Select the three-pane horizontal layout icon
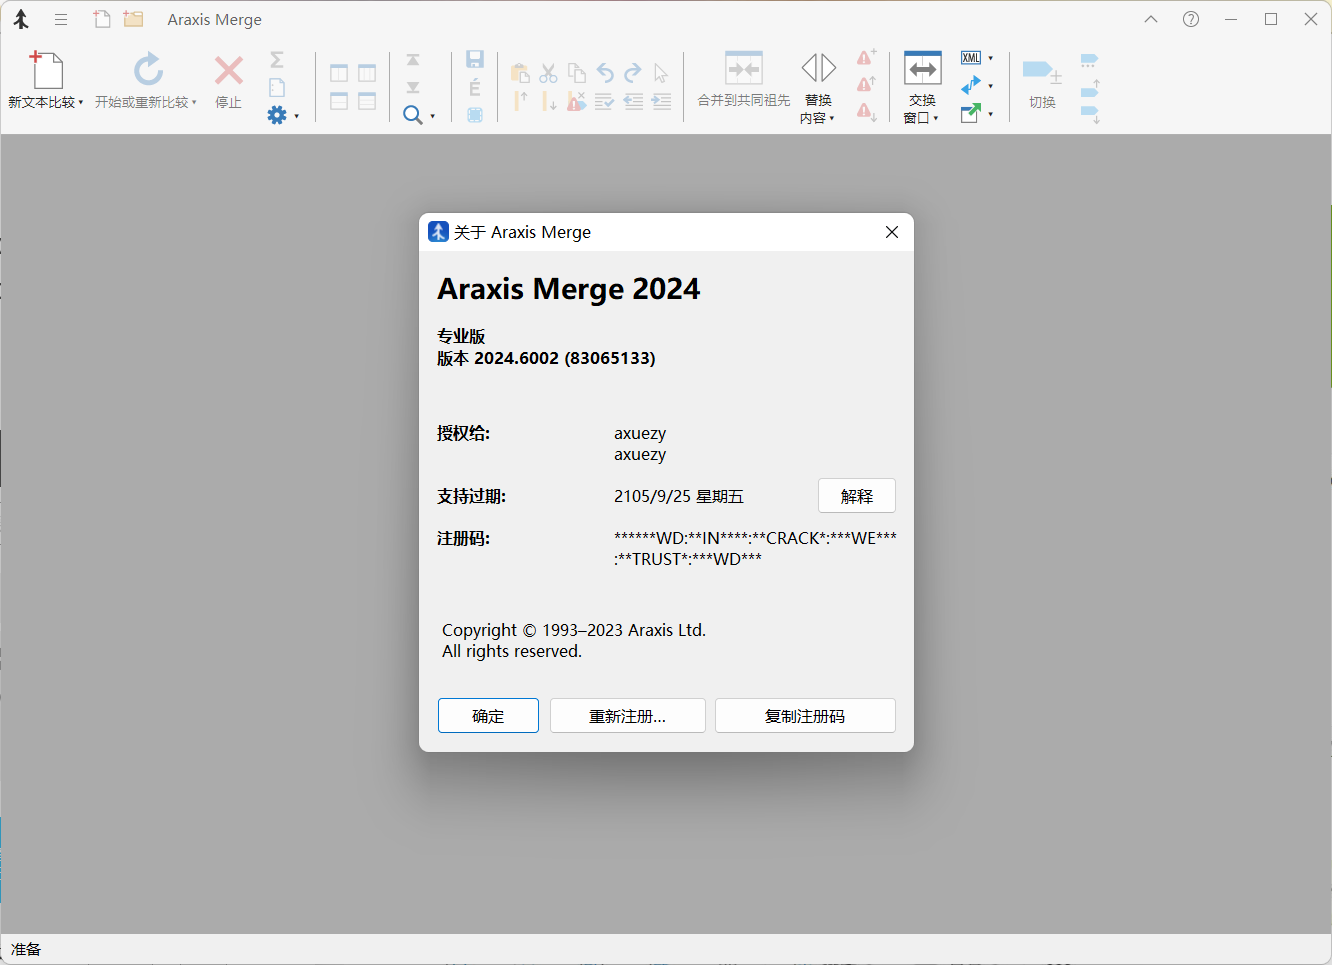The image size is (1332, 965). 367,101
